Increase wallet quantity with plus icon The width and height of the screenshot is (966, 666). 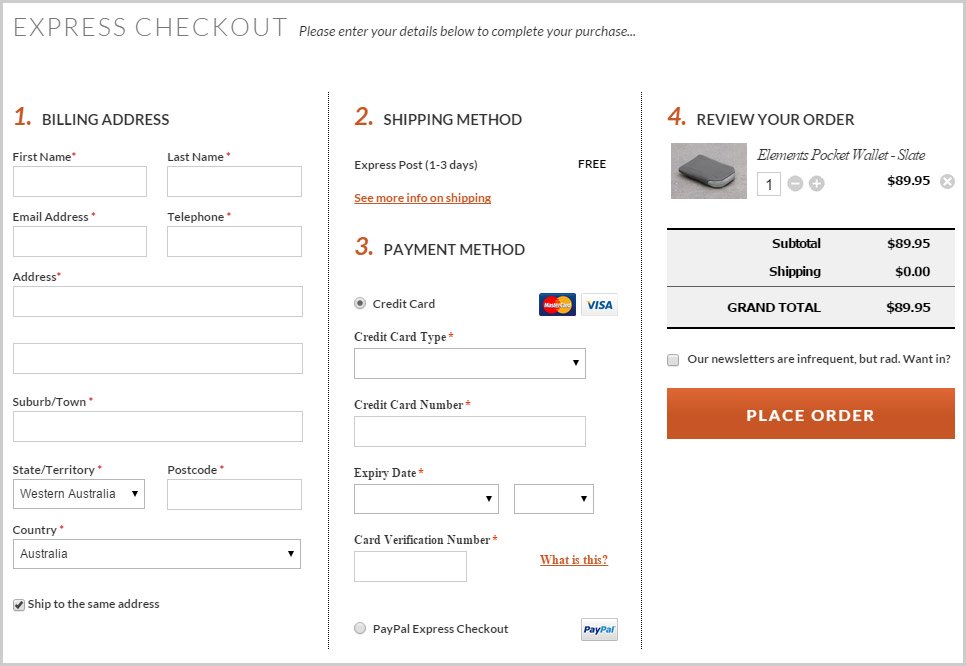click(x=817, y=184)
